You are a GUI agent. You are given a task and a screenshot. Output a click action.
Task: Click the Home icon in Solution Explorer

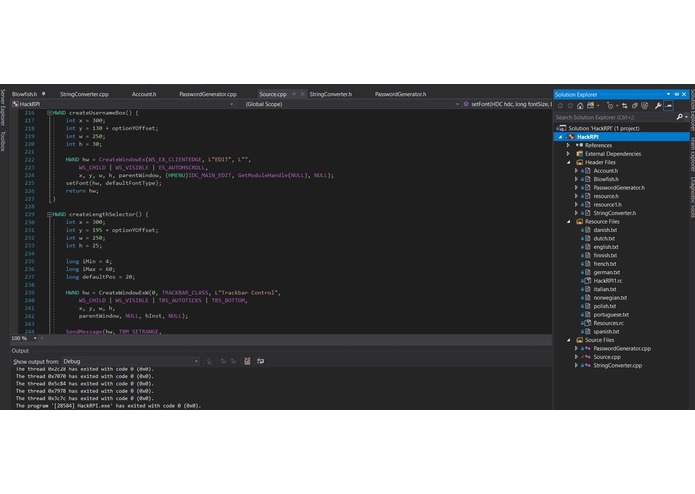click(580, 106)
